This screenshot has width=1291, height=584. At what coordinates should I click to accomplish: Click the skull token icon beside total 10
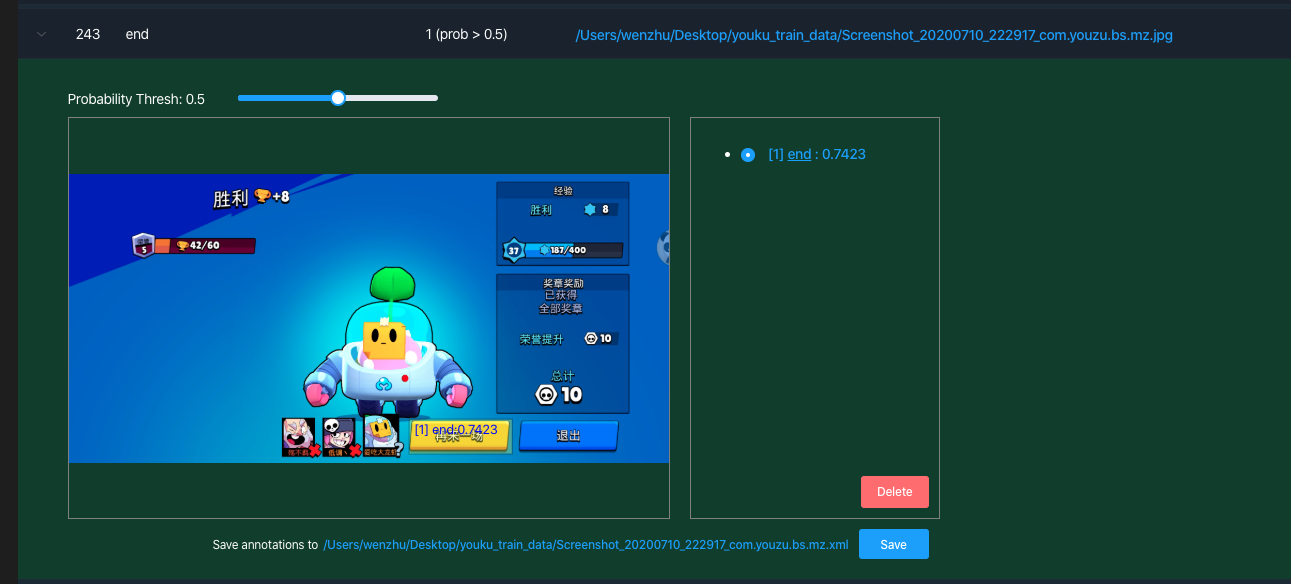coord(546,395)
